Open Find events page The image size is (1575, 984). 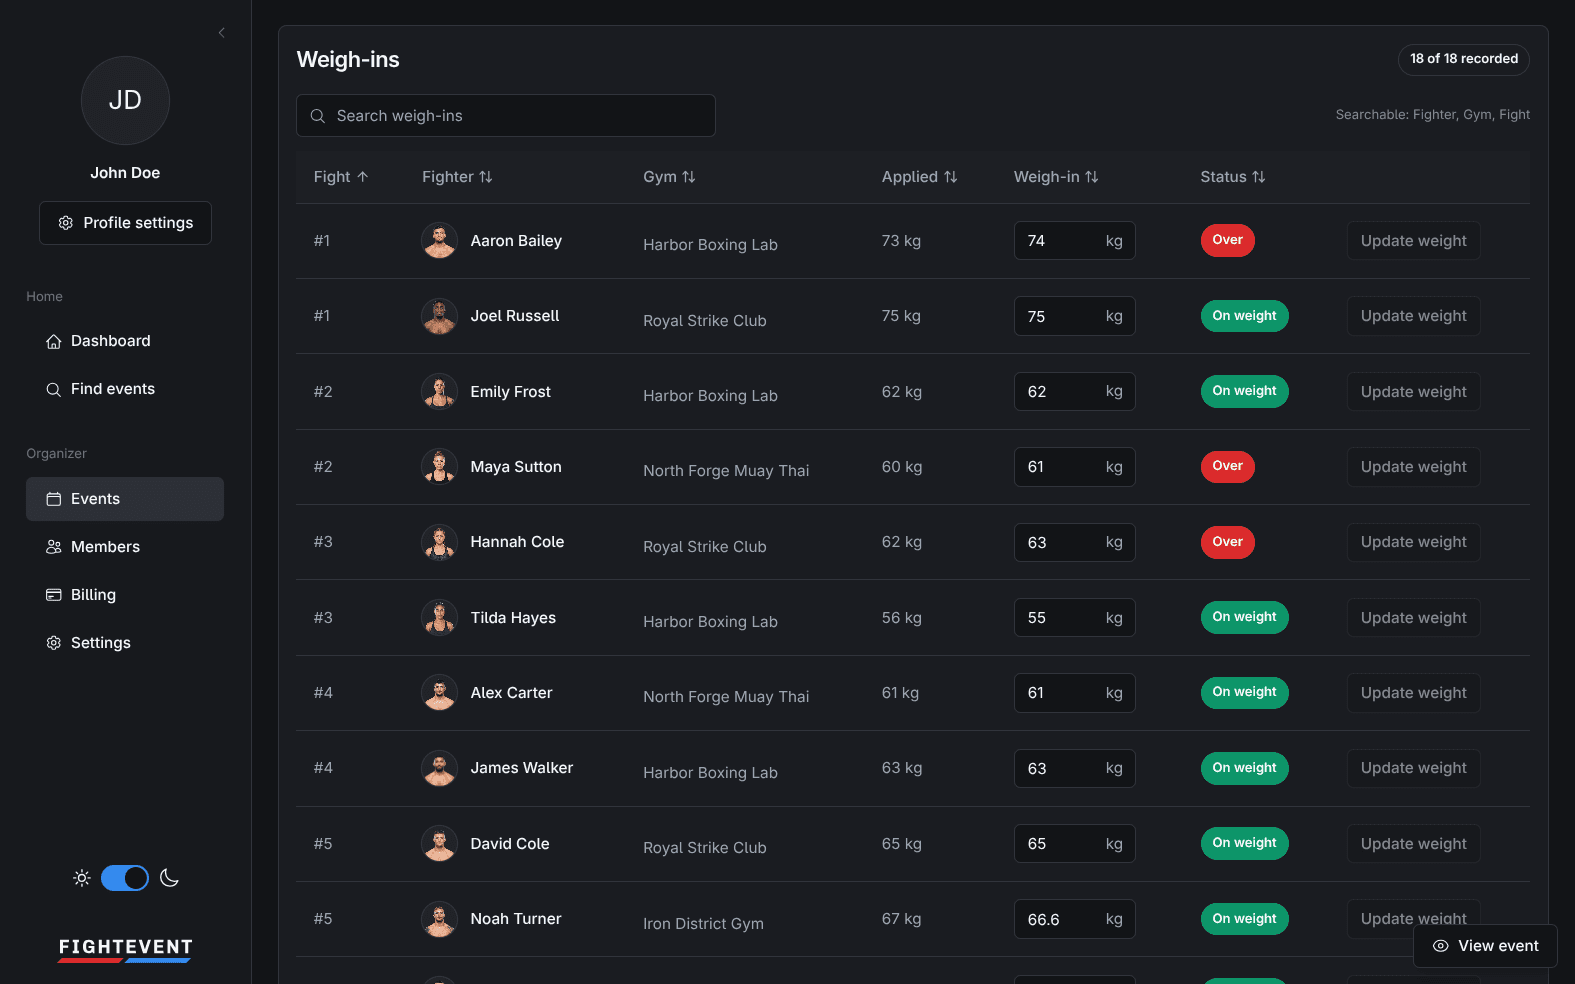(x=125, y=389)
